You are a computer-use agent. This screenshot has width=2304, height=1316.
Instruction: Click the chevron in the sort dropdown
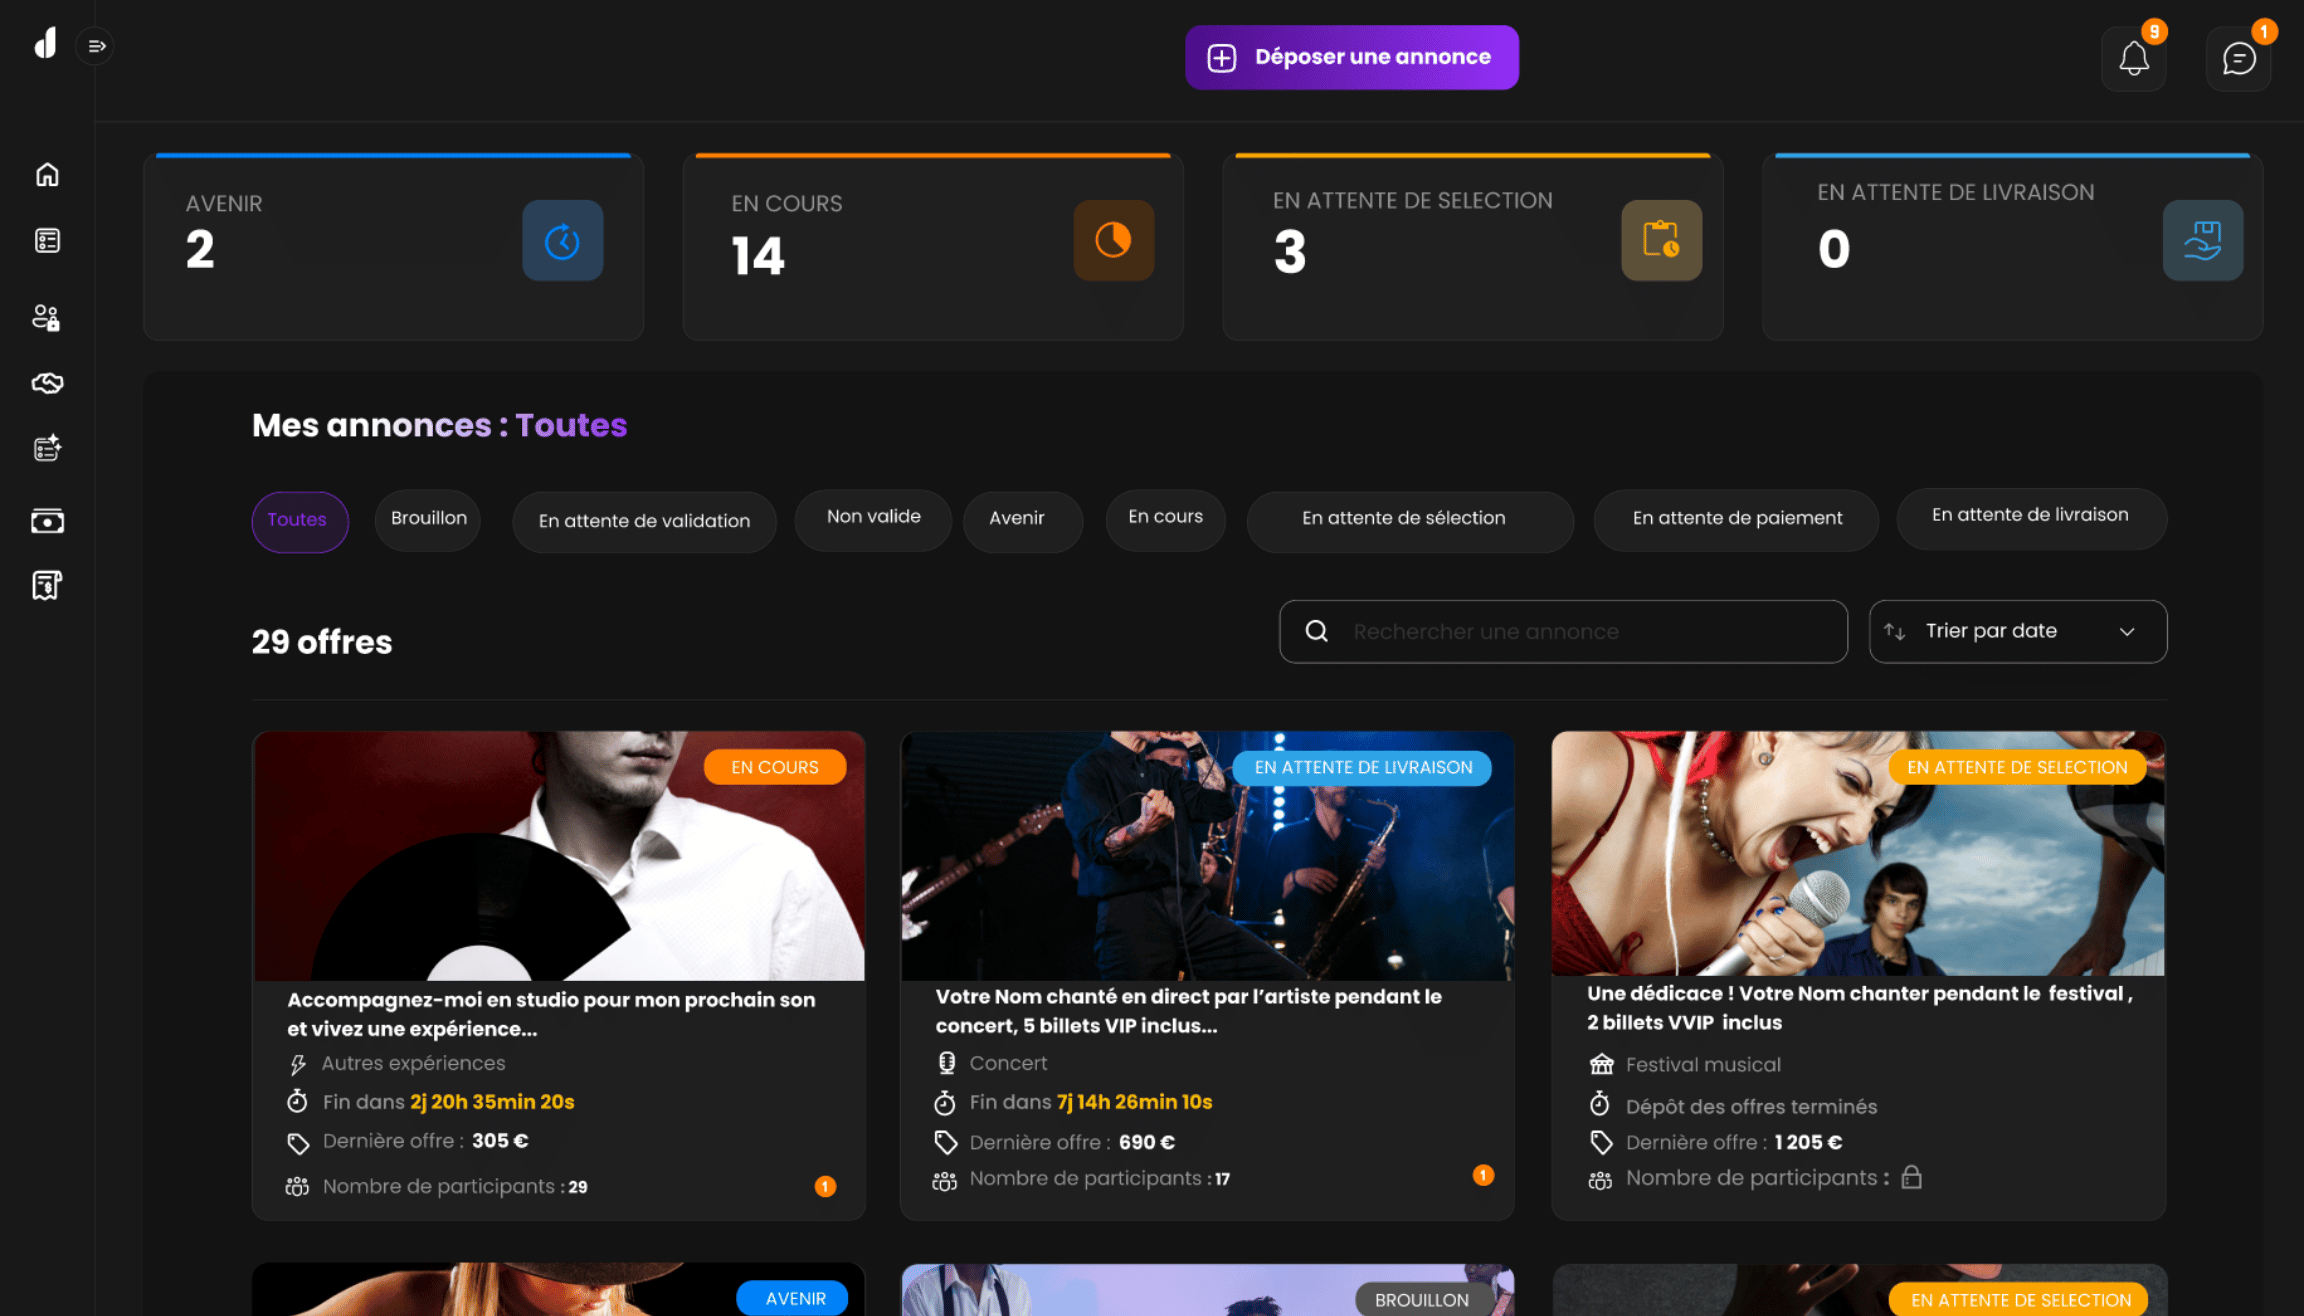point(2127,632)
